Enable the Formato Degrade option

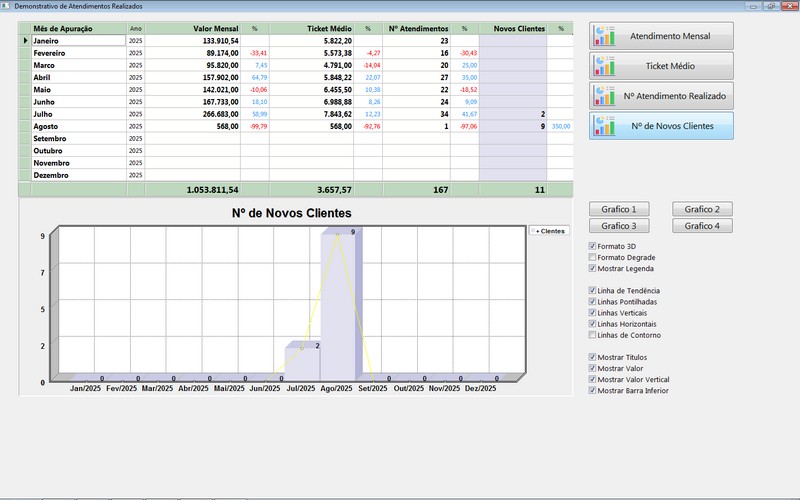click(593, 257)
